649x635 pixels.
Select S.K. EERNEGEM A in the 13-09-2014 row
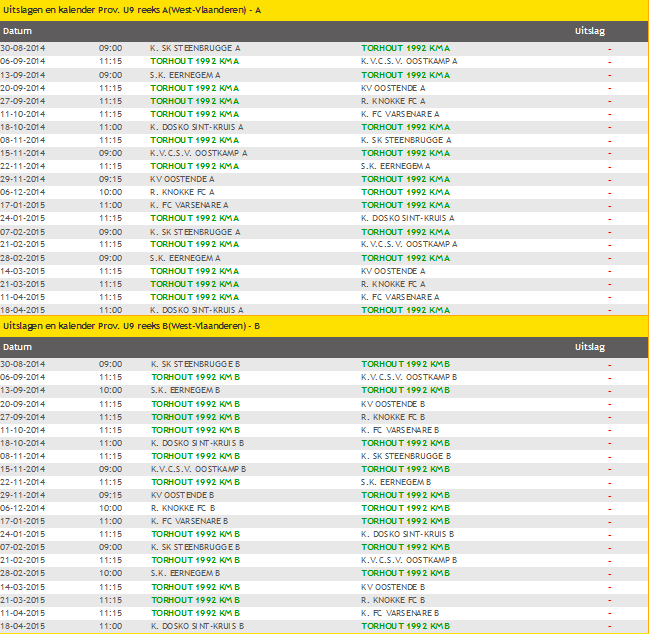pyautogui.click(x=185, y=75)
